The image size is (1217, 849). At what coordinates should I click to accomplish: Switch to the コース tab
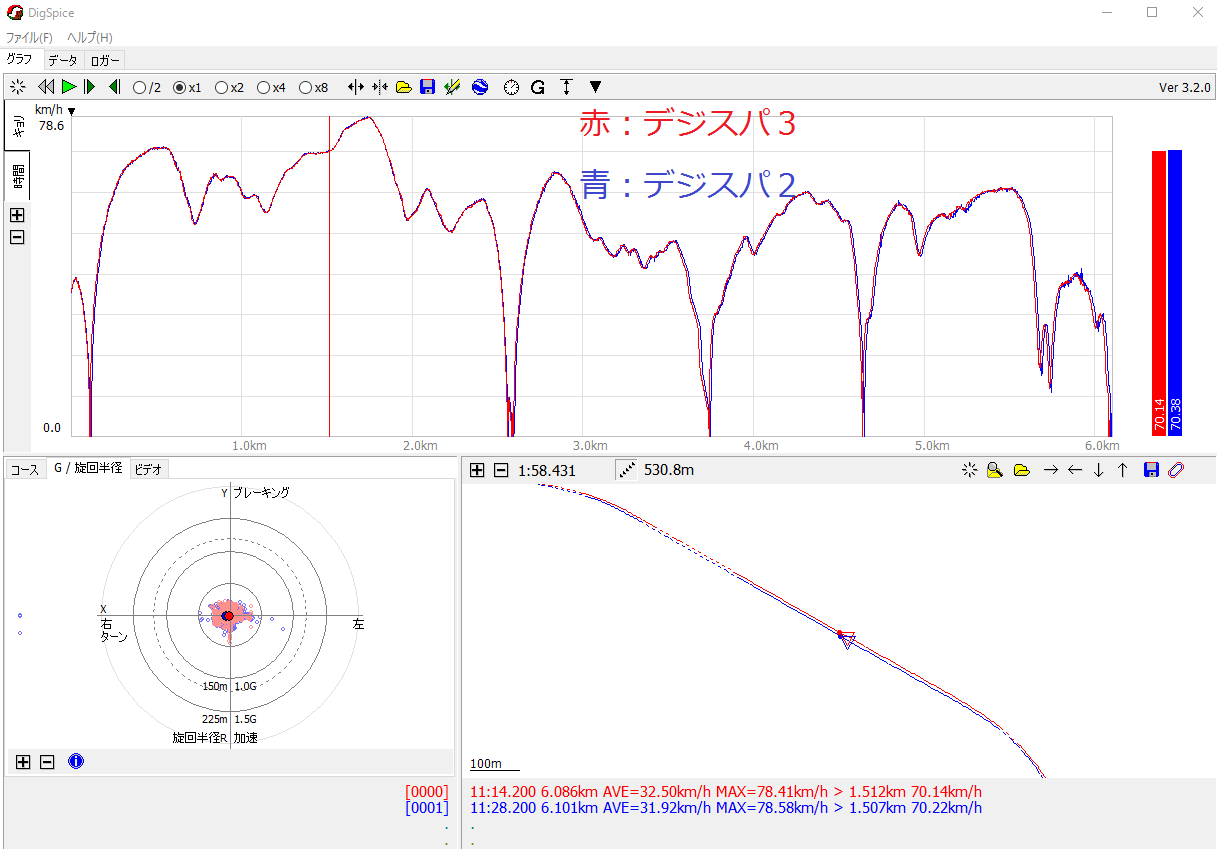tap(24, 469)
